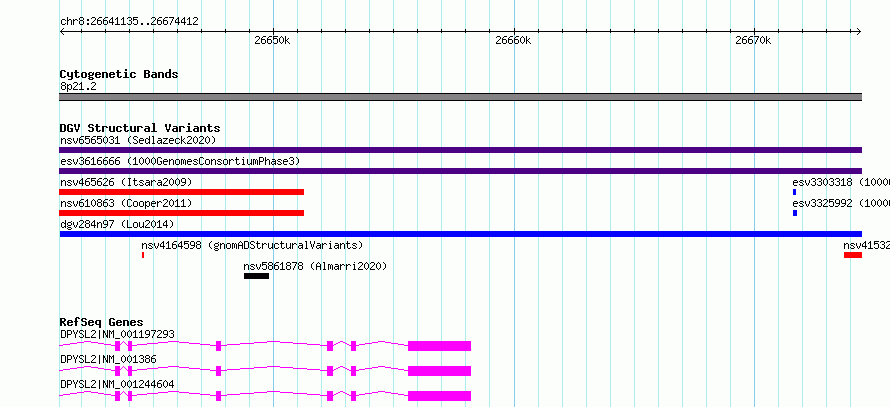Image resolution: width=890 pixels, height=407 pixels.
Task: Select the large final exon of NM_001197293
Action: (439, 346)
